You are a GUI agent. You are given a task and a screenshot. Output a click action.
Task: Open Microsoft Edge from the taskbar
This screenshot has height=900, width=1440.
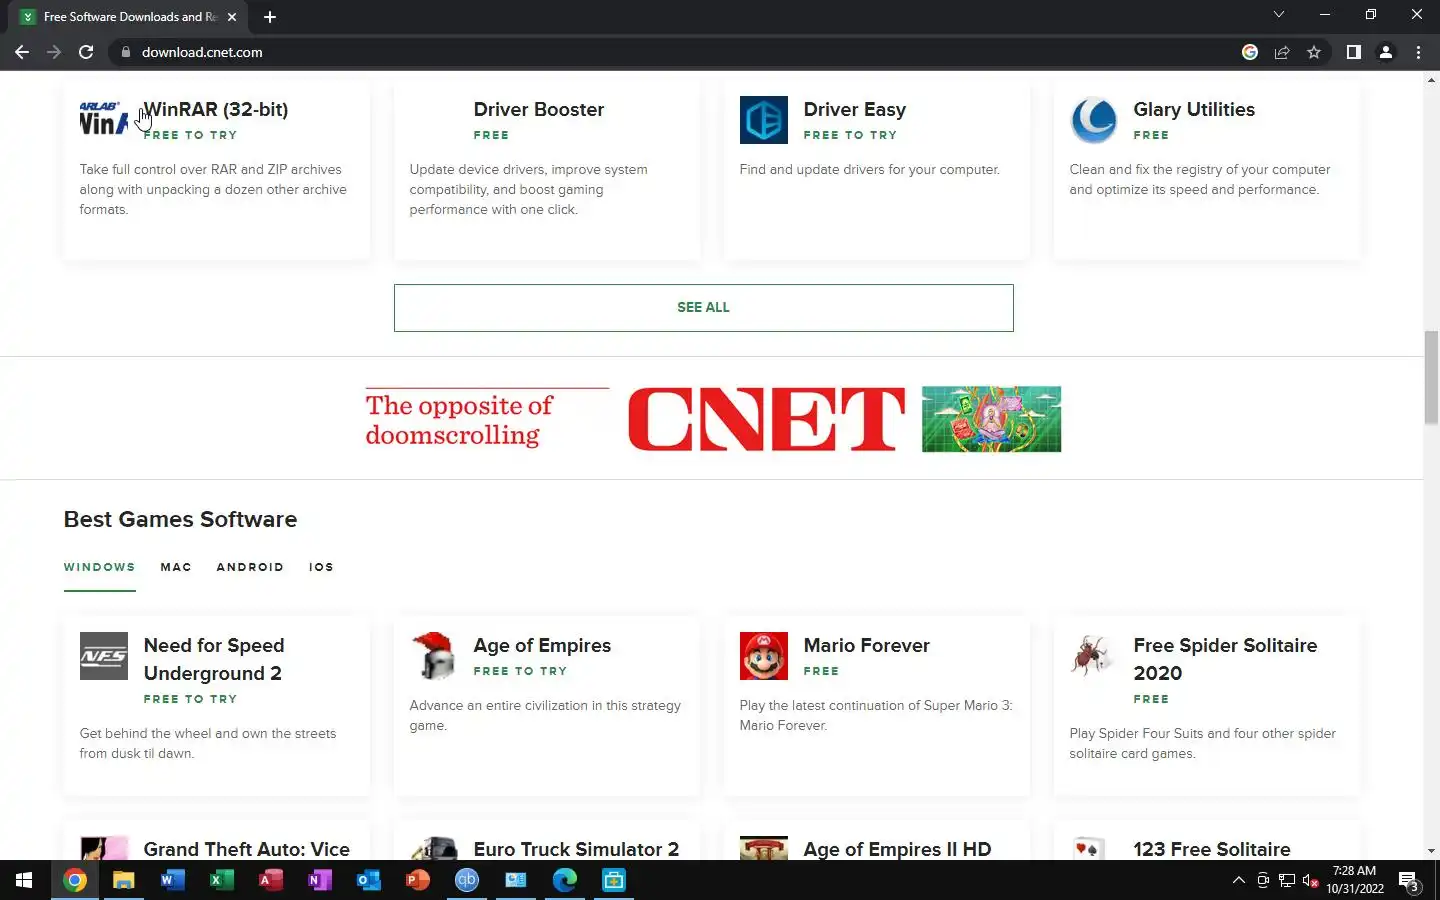565,880
